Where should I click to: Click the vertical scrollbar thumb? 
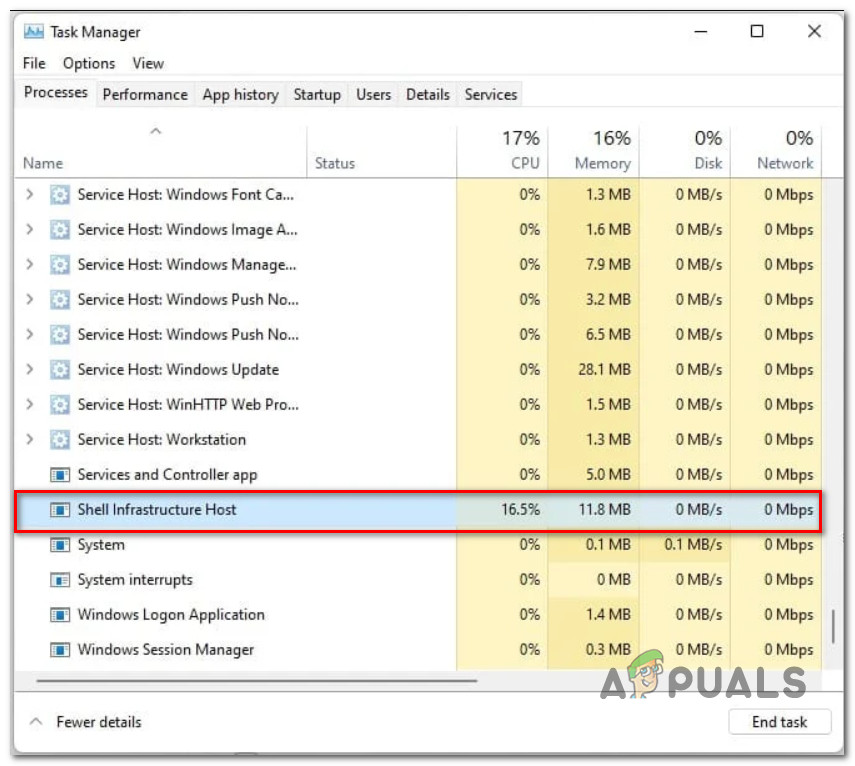(832, 626)
